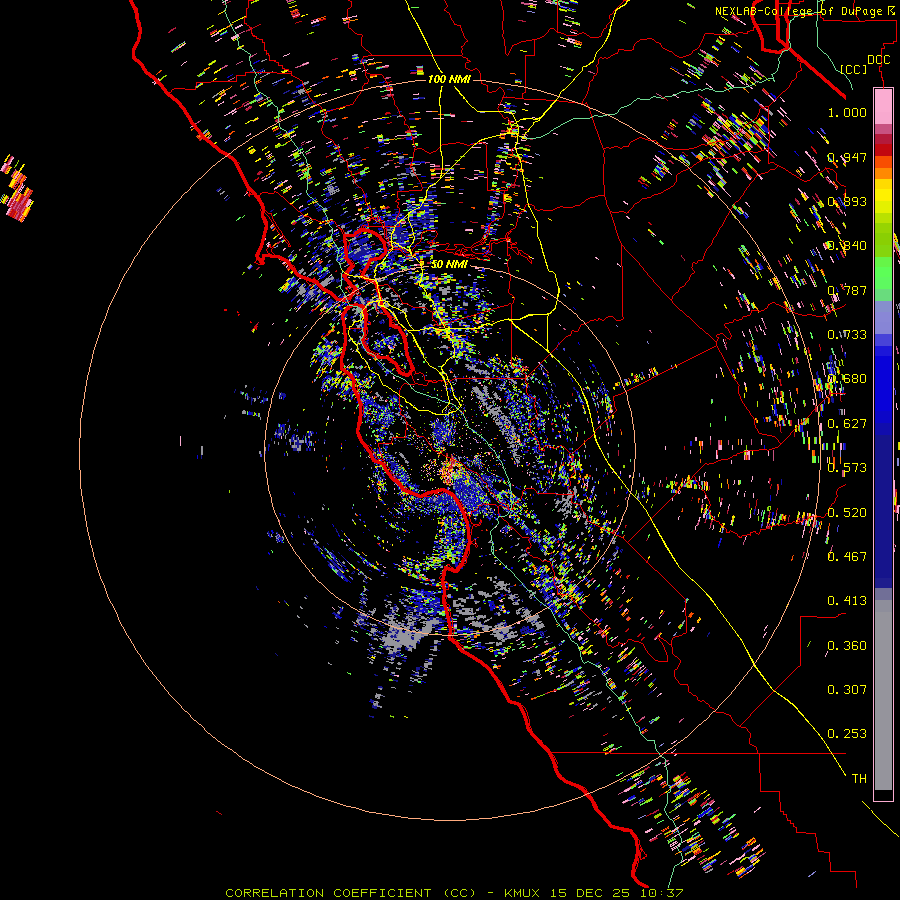
Task: Click the 0.253 legend value
Action: point(847,734)
